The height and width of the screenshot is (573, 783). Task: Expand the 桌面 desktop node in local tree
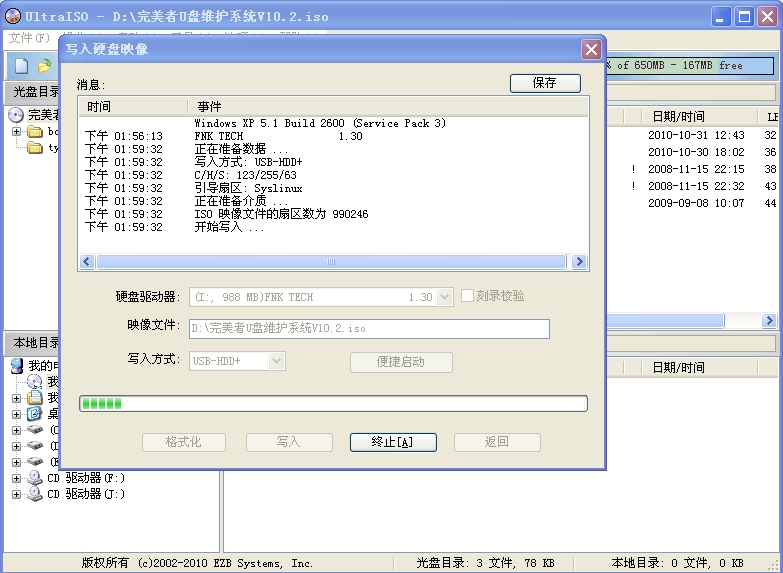[16, 414]
